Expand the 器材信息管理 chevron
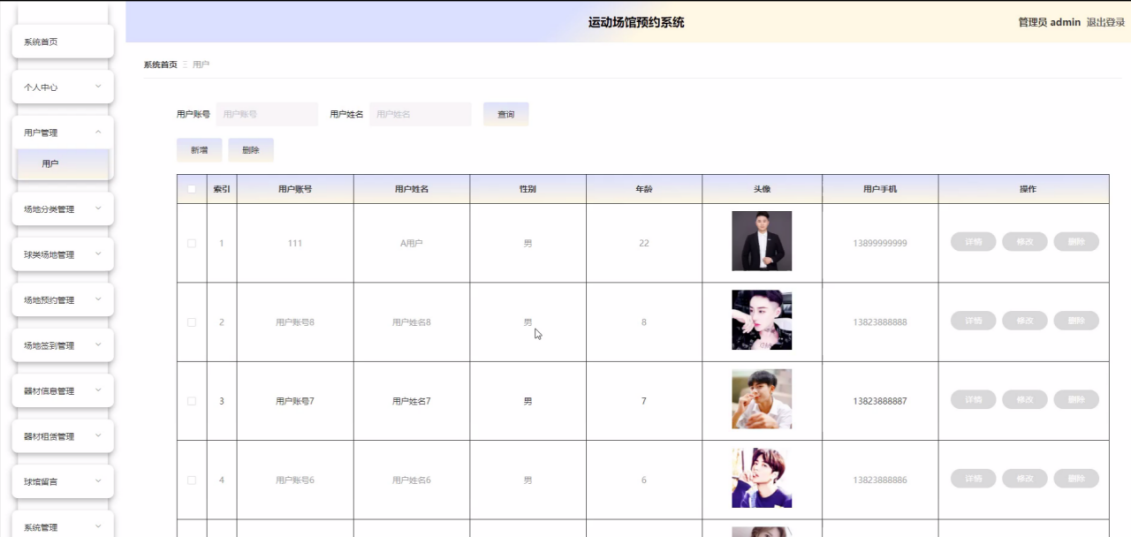Screen dimensions: 1131x538 (x=99, y=391)
